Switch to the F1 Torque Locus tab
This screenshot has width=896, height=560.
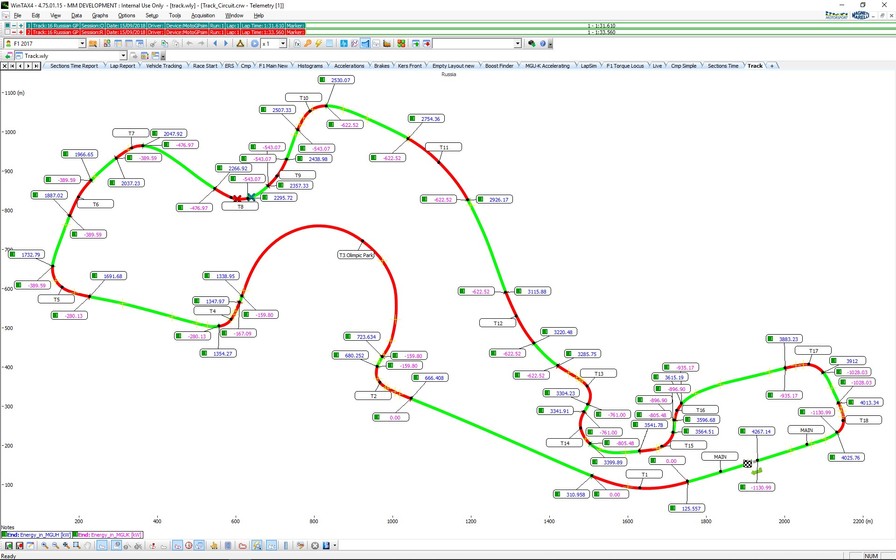625,66
